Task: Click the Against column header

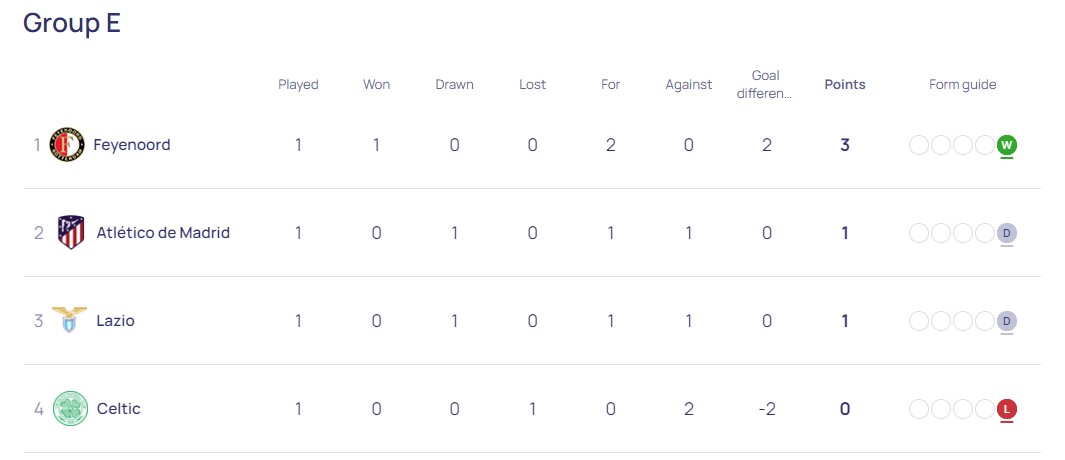Action: (689, 85)
